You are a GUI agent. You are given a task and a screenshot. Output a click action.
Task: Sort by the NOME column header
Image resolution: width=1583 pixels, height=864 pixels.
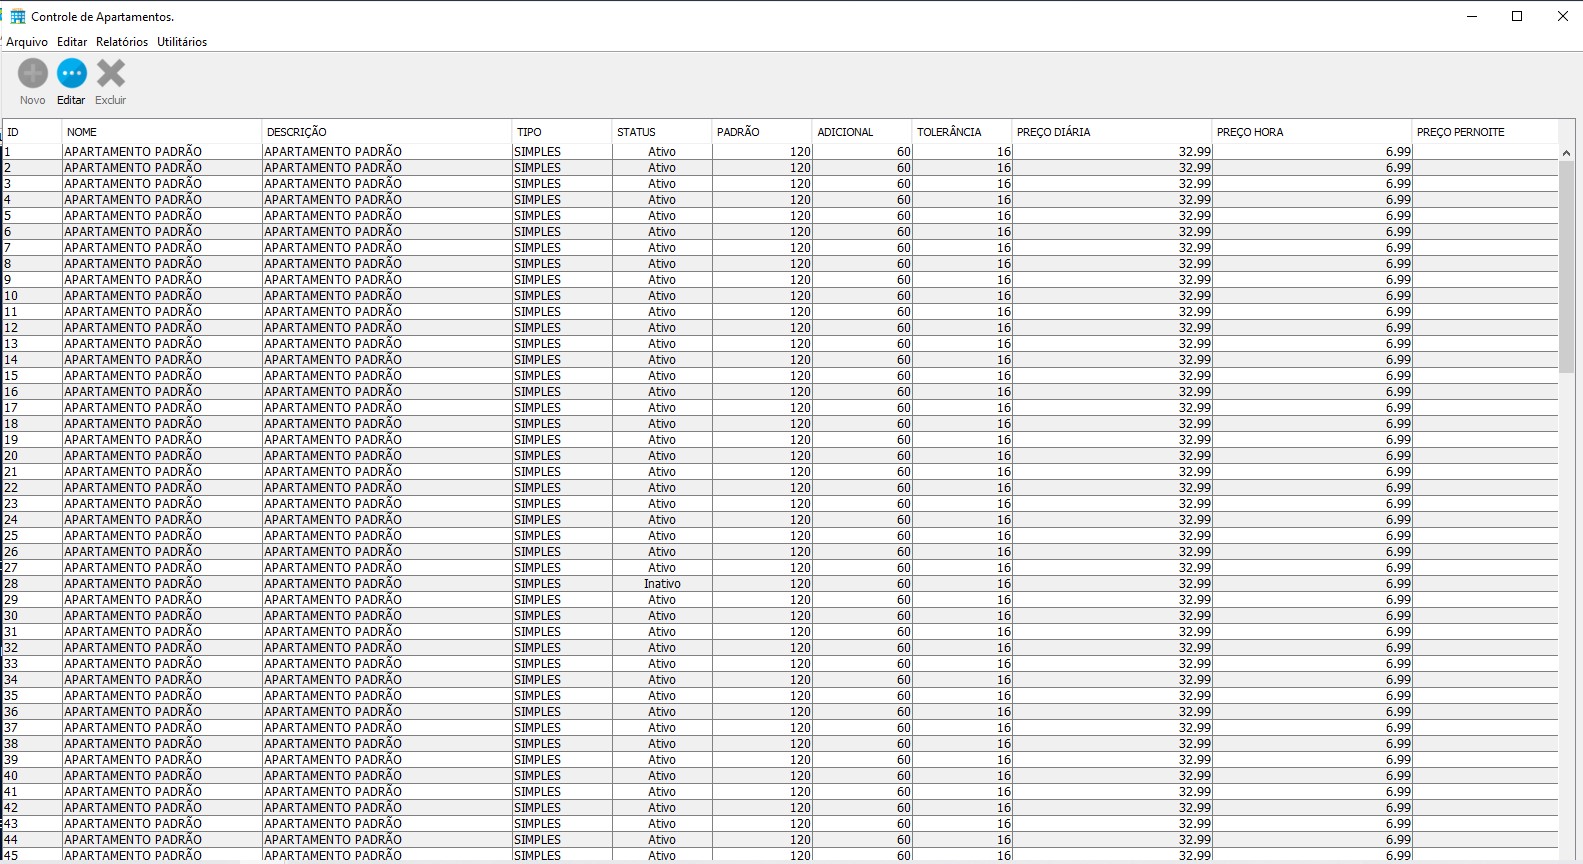pyautogui.click(x=161, y=132)
